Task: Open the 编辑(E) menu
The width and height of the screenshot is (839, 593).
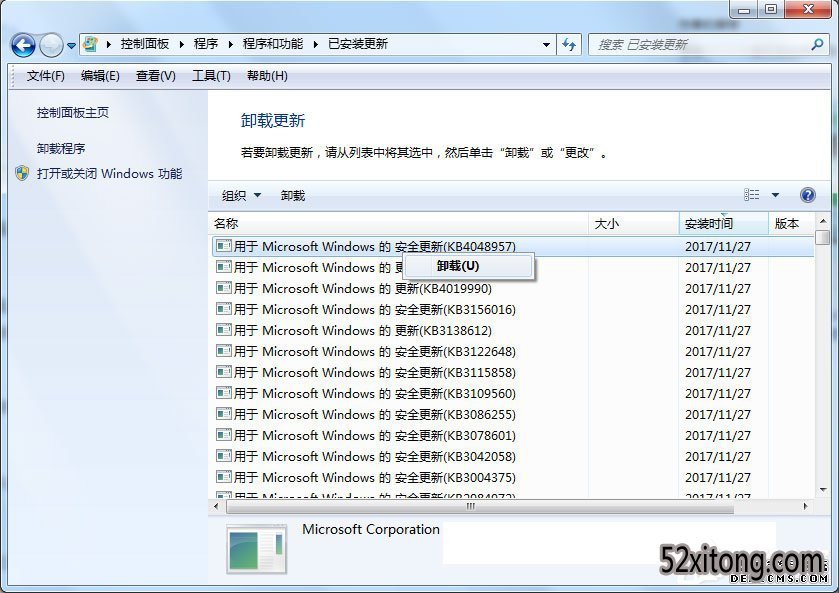Action: click(100, 76)
